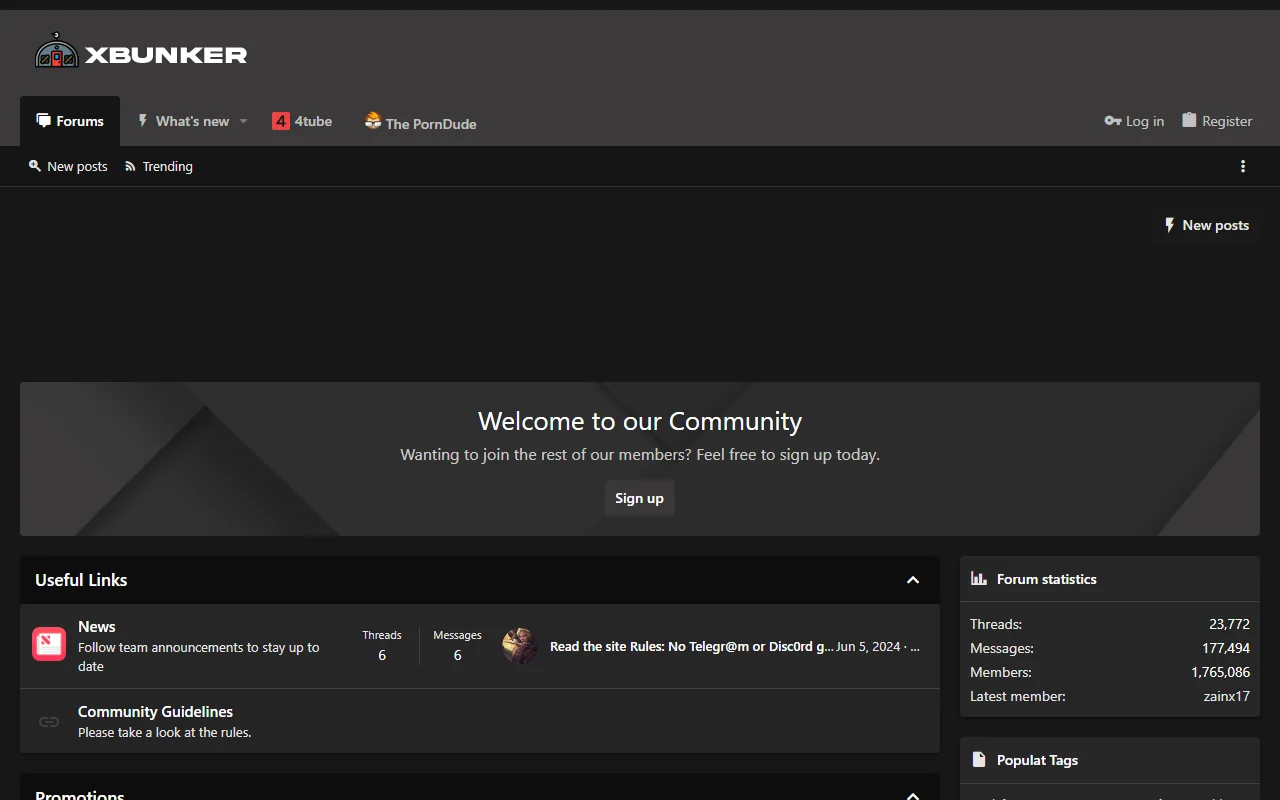Click the key icon next to Log in
Viewport: 1280px width, 800px height.
pos(1110,120)
